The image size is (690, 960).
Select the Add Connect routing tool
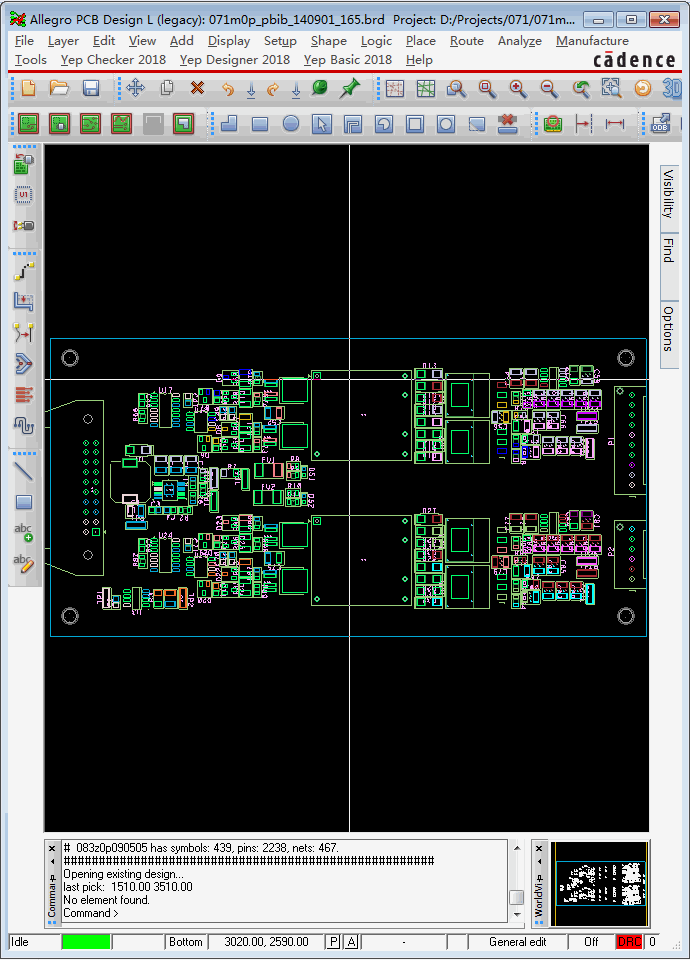coord(23,272)
